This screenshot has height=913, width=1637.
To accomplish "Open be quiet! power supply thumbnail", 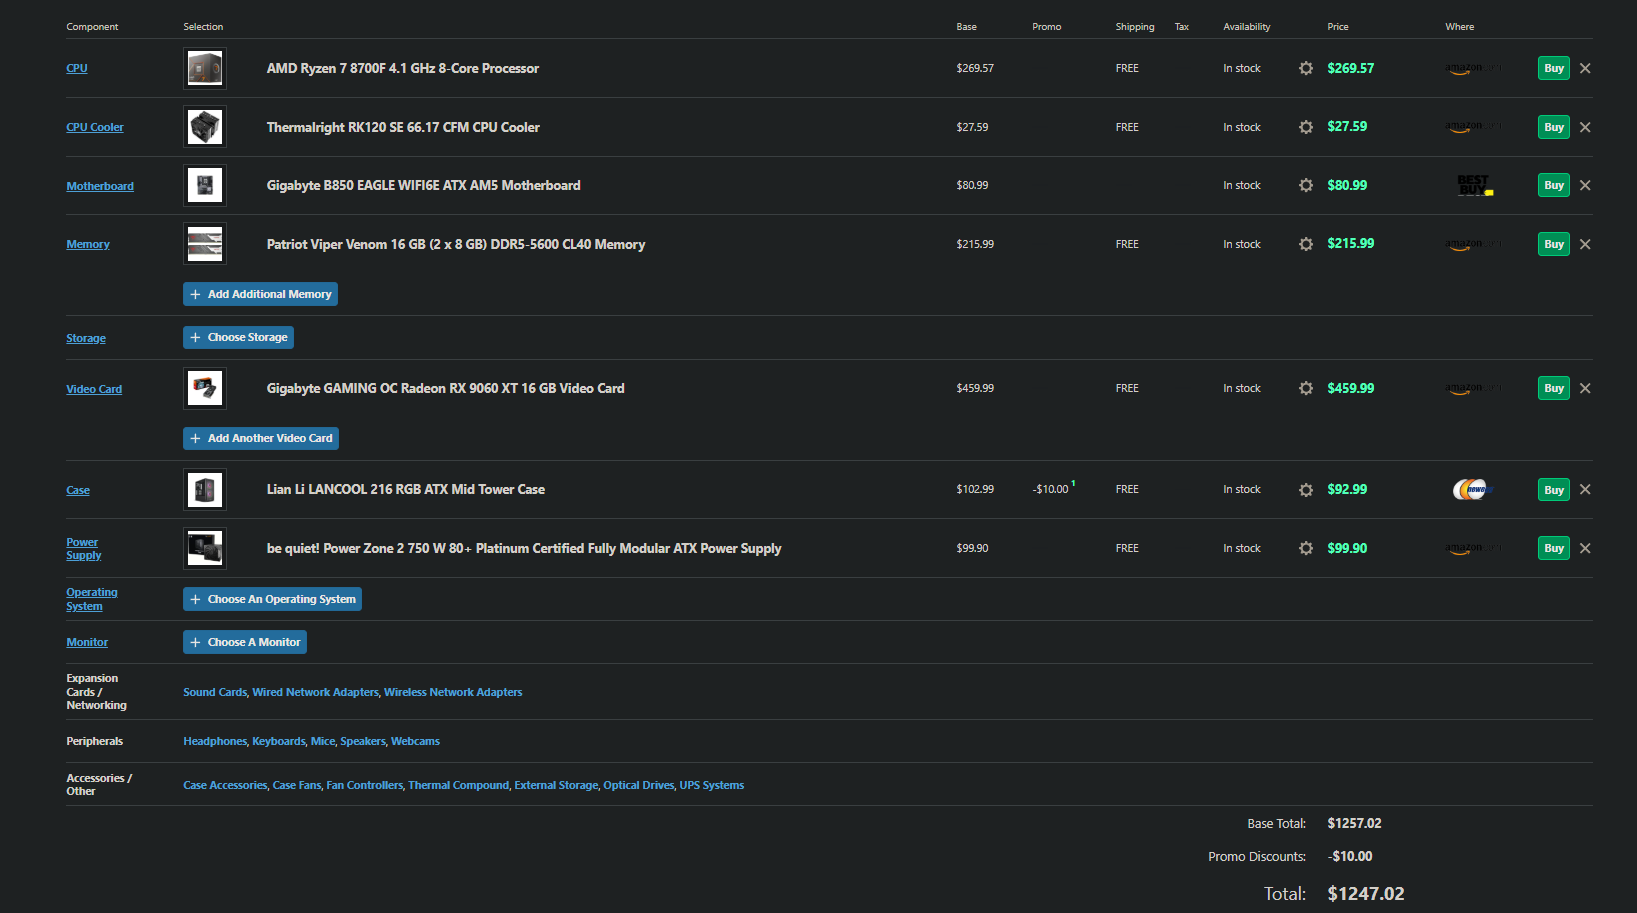I will 205,548.
